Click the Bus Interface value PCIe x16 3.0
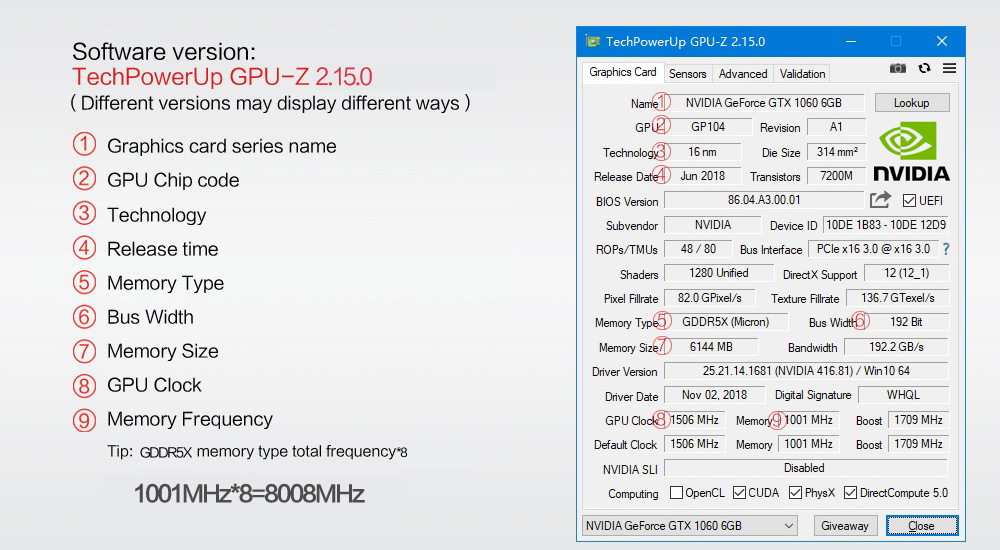Screen dimensions: 1000x550 pos(873,249)
